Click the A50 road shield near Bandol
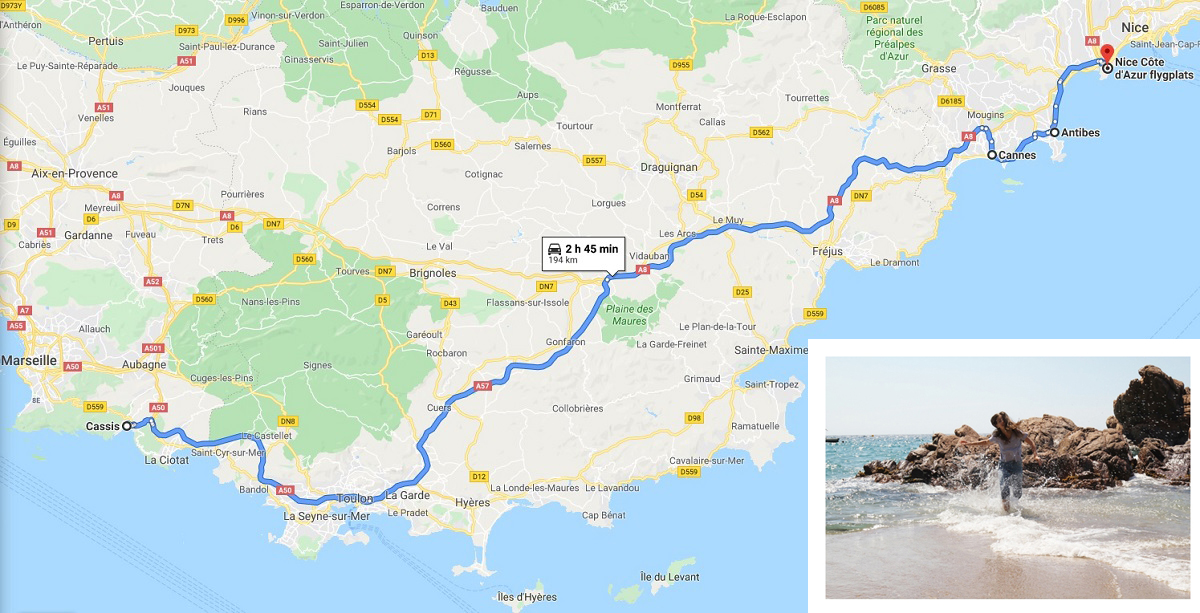The image size is (1200, 613). 285,490
